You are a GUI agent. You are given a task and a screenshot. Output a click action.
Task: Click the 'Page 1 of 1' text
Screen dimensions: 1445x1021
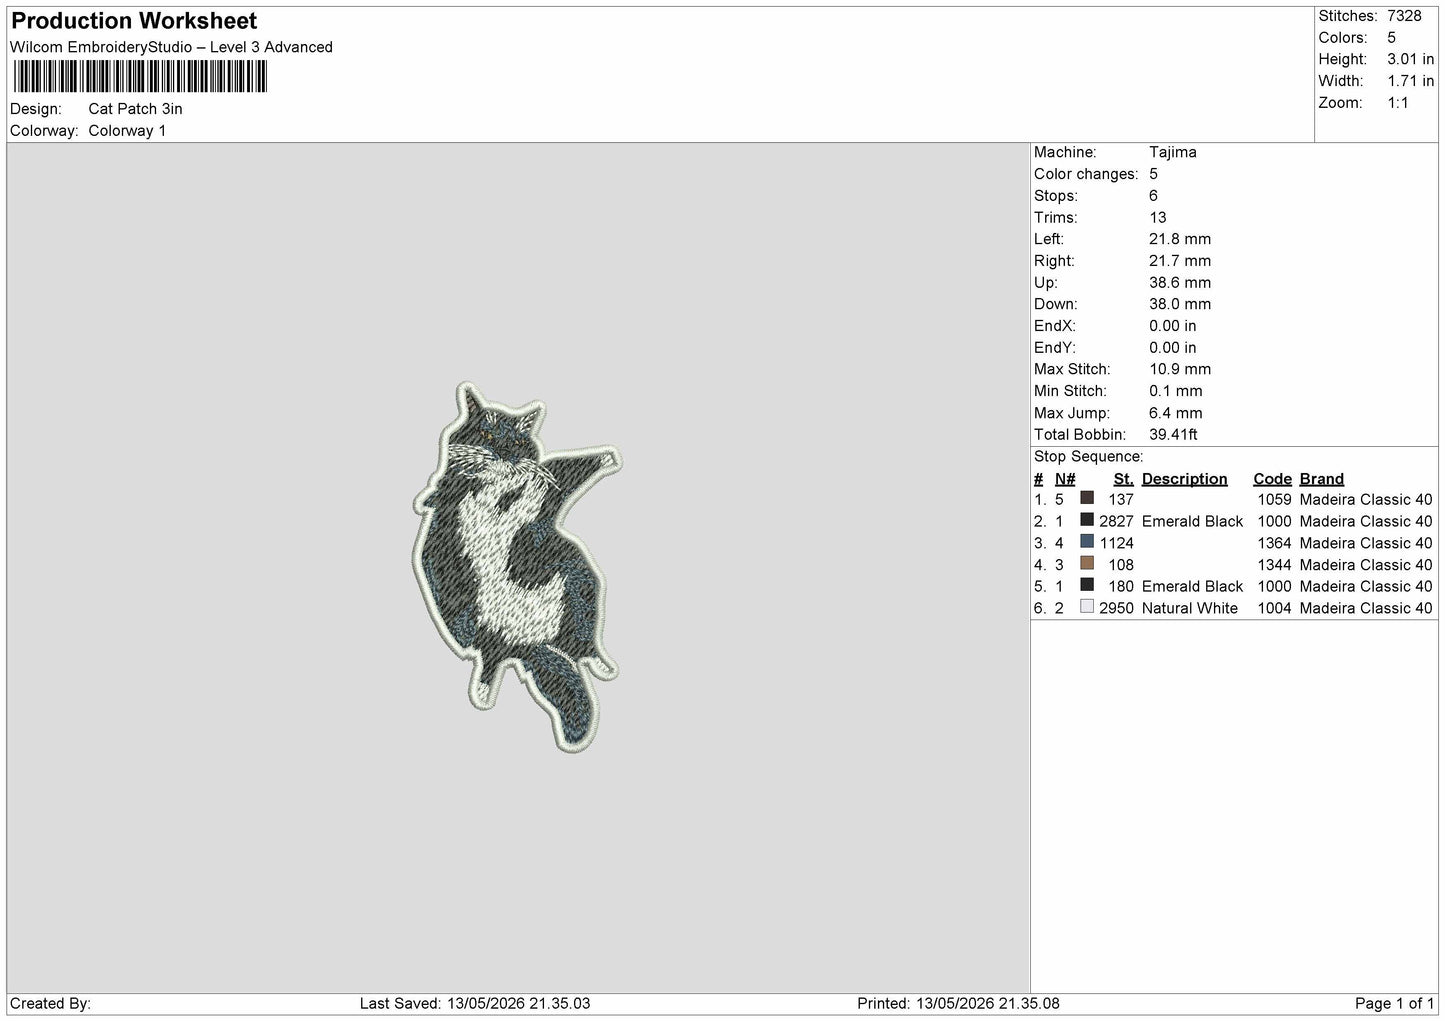click(x=1394, y=1003)
